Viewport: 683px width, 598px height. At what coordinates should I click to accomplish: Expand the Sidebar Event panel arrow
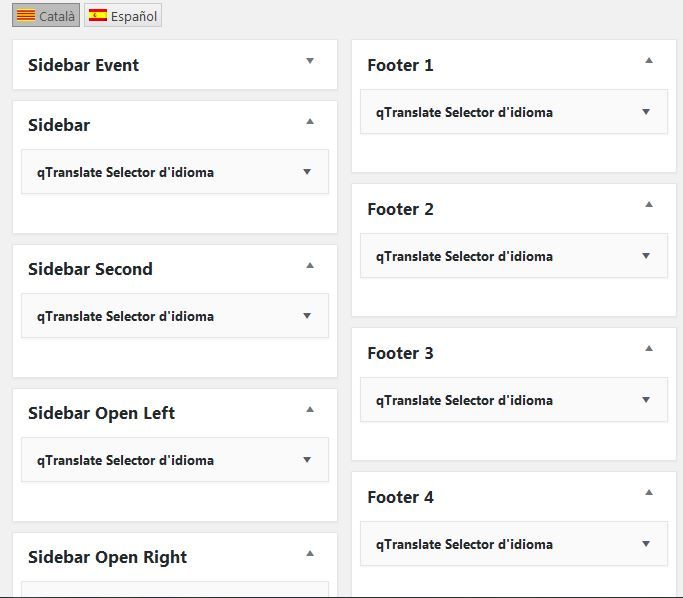[310, 61]
